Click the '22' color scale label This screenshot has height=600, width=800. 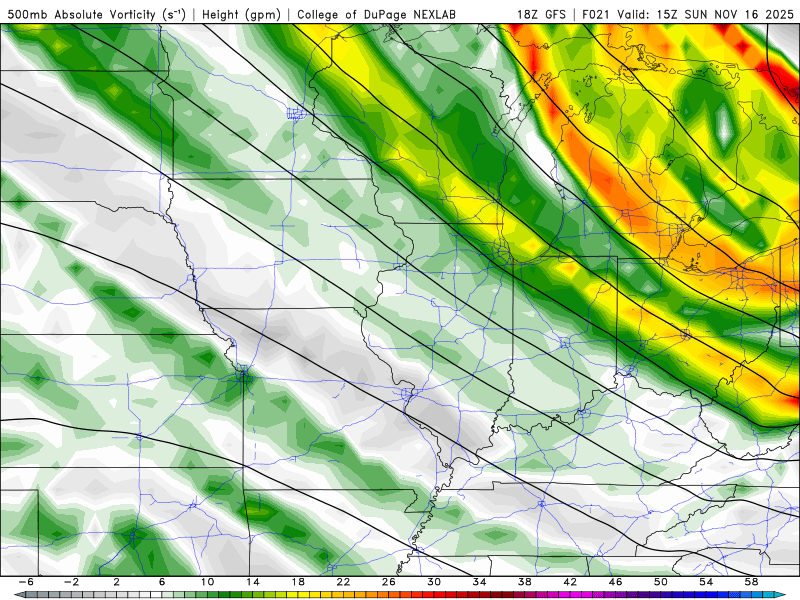click(343, 582)
